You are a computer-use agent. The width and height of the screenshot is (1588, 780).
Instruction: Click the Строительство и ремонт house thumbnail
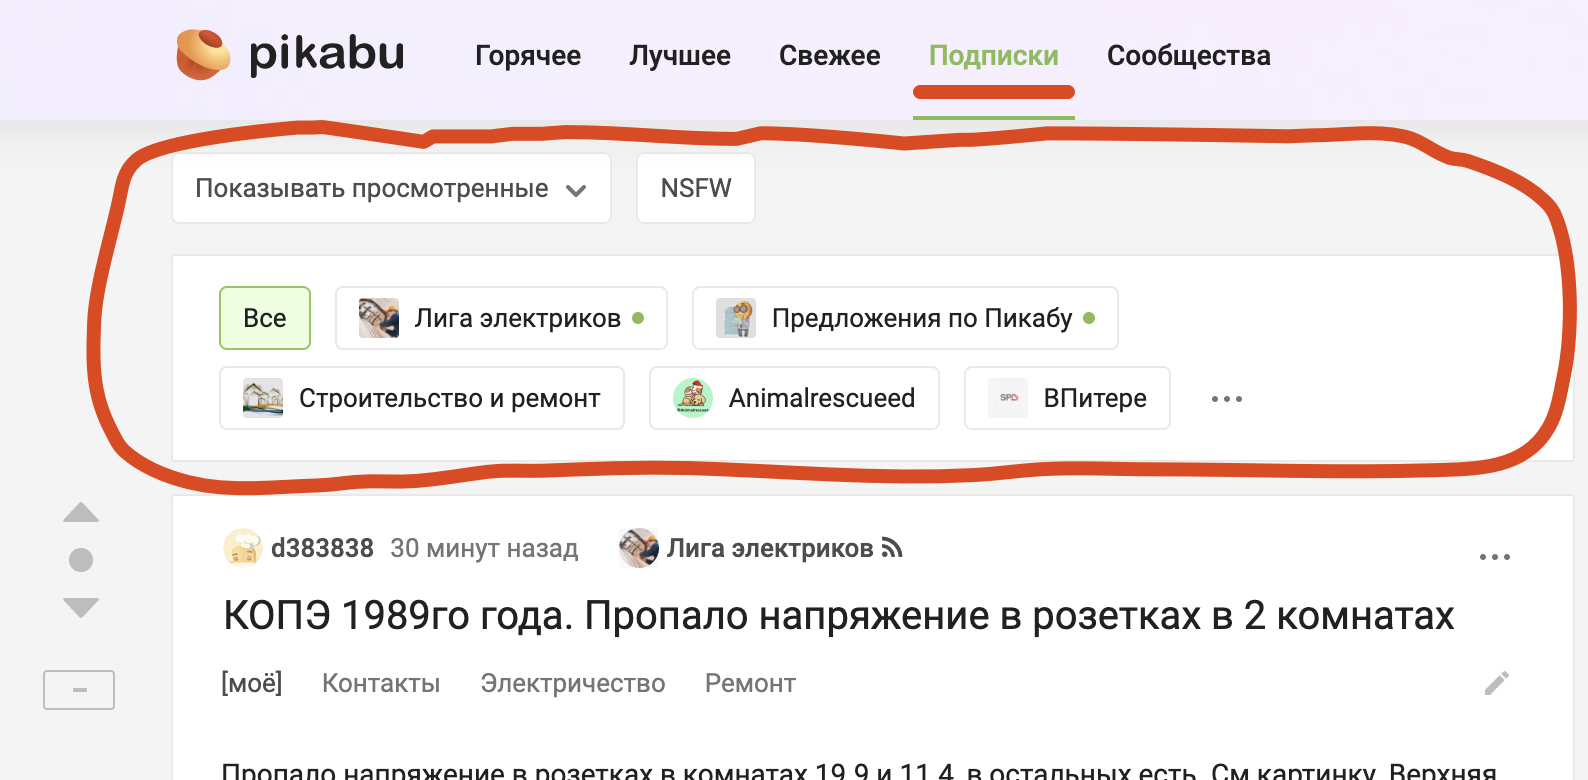pos(263,398)
